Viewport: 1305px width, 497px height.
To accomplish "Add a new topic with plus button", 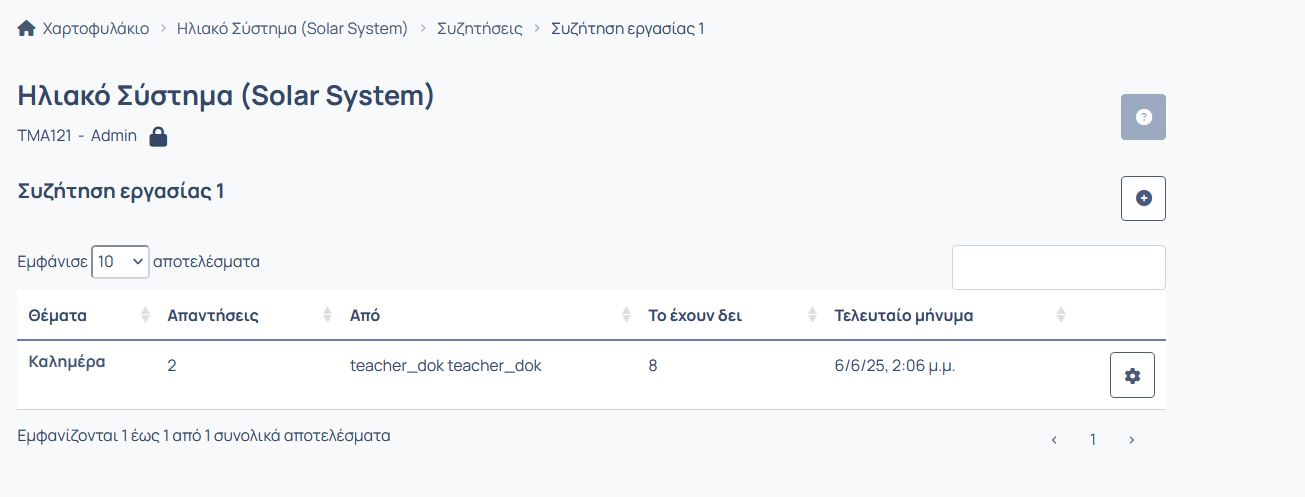I will pyautogui.click(x=1143, y=198).
